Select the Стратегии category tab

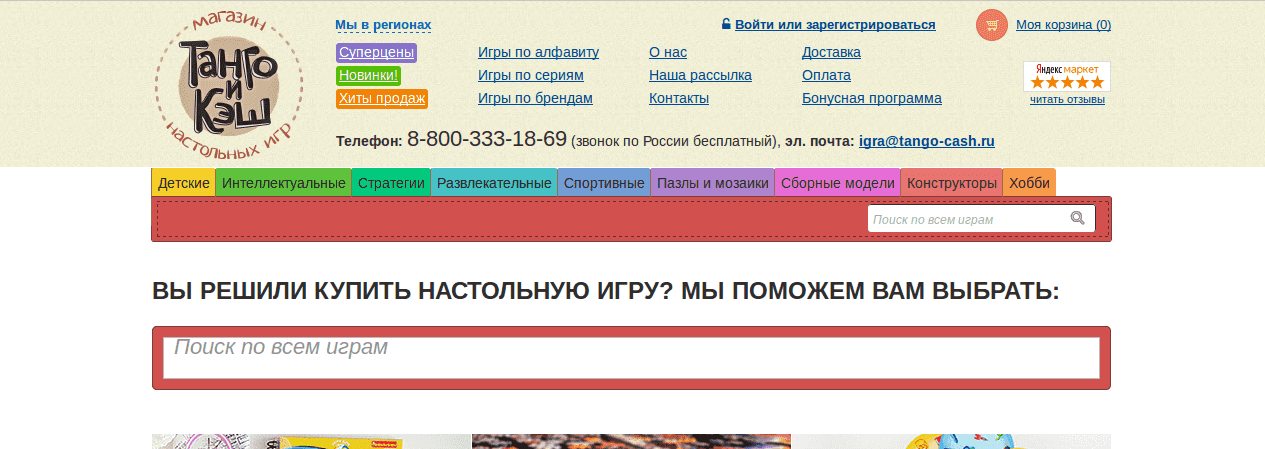391,183
